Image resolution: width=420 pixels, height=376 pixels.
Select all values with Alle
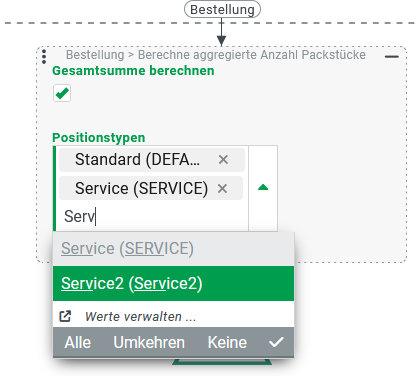tap(78, 342)
